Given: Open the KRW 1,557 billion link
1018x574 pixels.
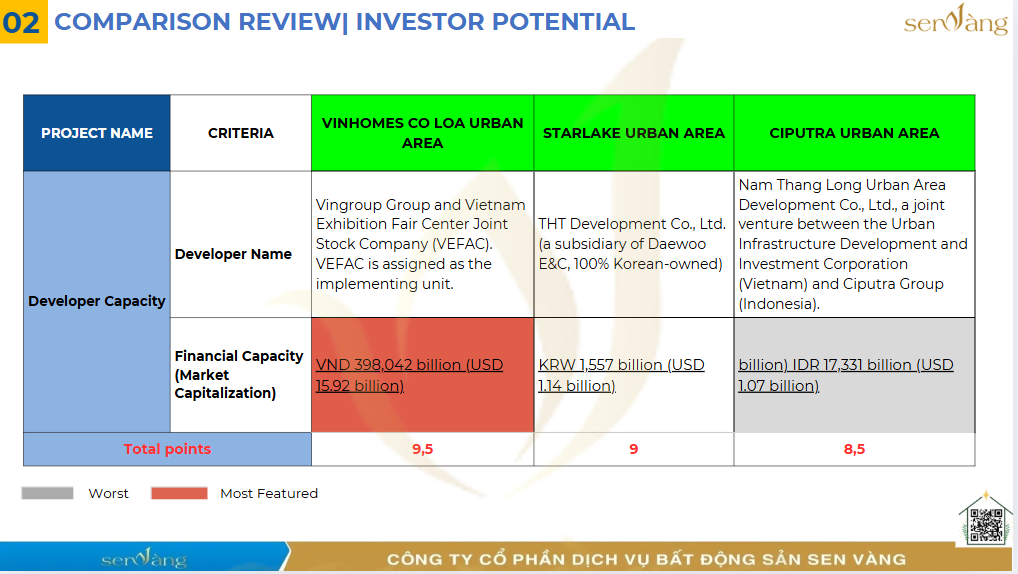Looking at the screenshot, I should click(x=621, y=375).
